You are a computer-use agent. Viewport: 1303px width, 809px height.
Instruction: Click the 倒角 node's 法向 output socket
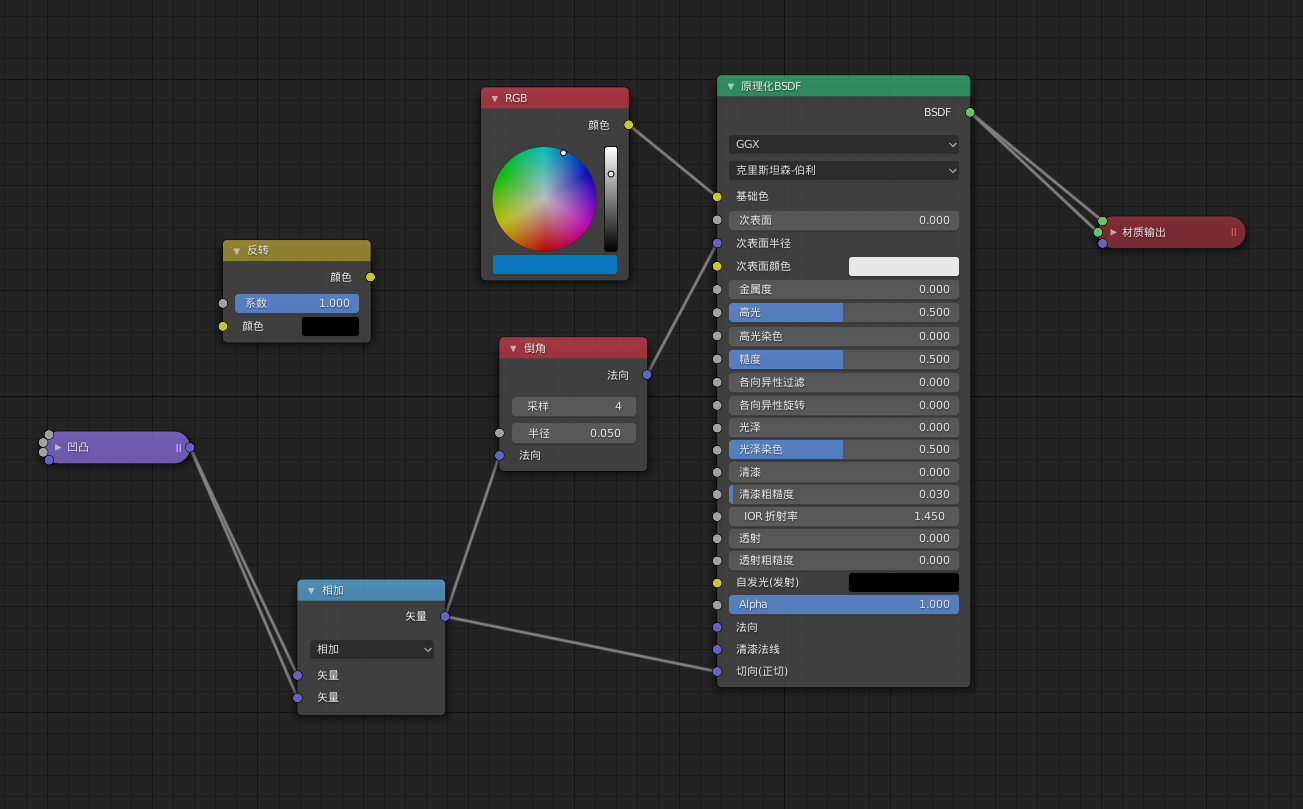click(x=647, y=375)
